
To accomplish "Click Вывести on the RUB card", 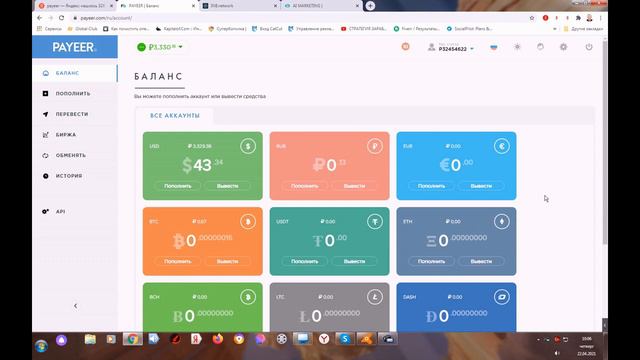I will [x=354, y=186].
